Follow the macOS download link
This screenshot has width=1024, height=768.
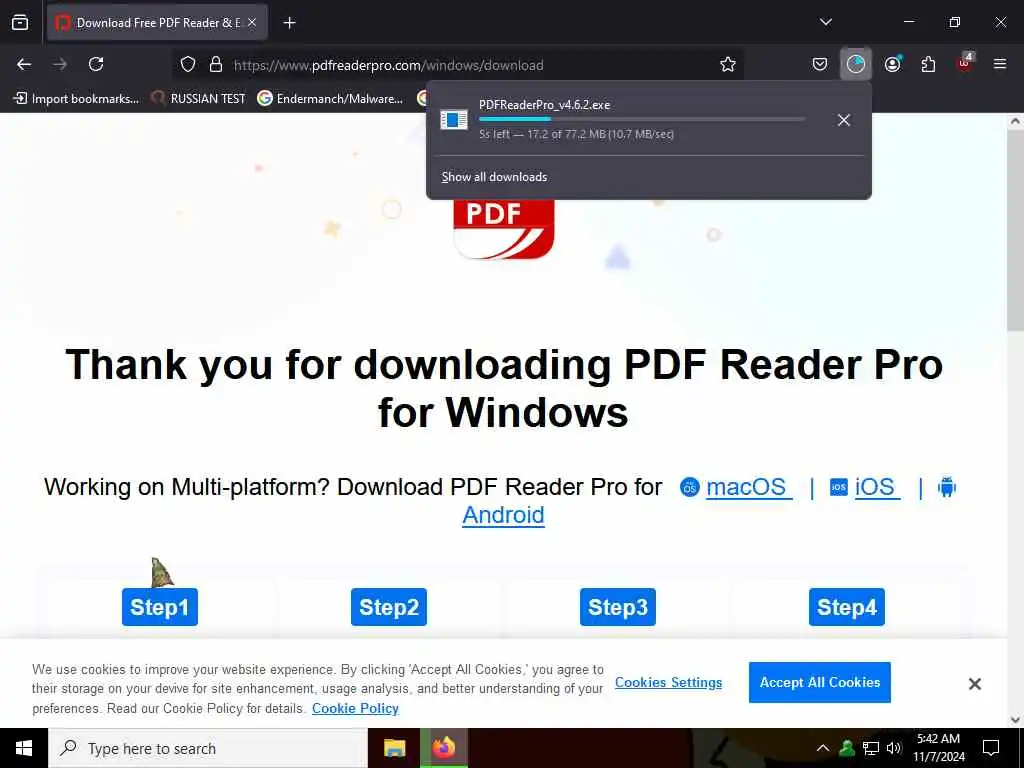[748, 487]
